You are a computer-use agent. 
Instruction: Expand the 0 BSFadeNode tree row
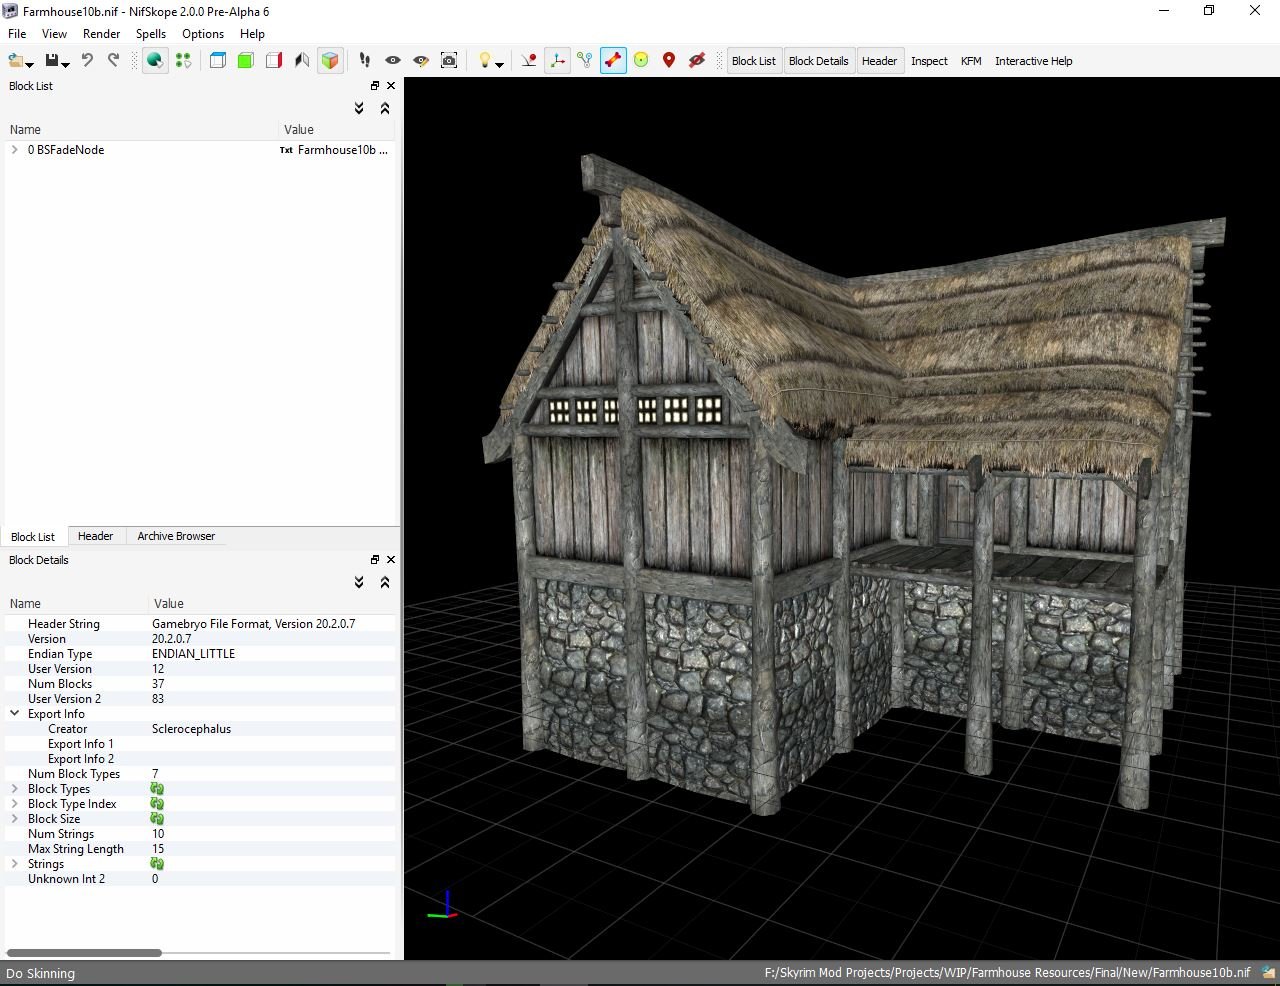(x=14, y=150)
